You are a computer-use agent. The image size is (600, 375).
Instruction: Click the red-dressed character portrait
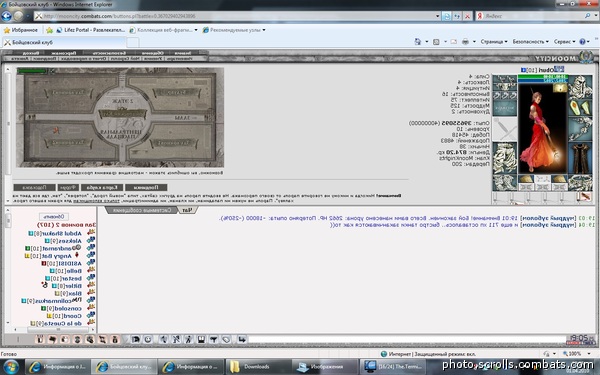pos(542,128)
